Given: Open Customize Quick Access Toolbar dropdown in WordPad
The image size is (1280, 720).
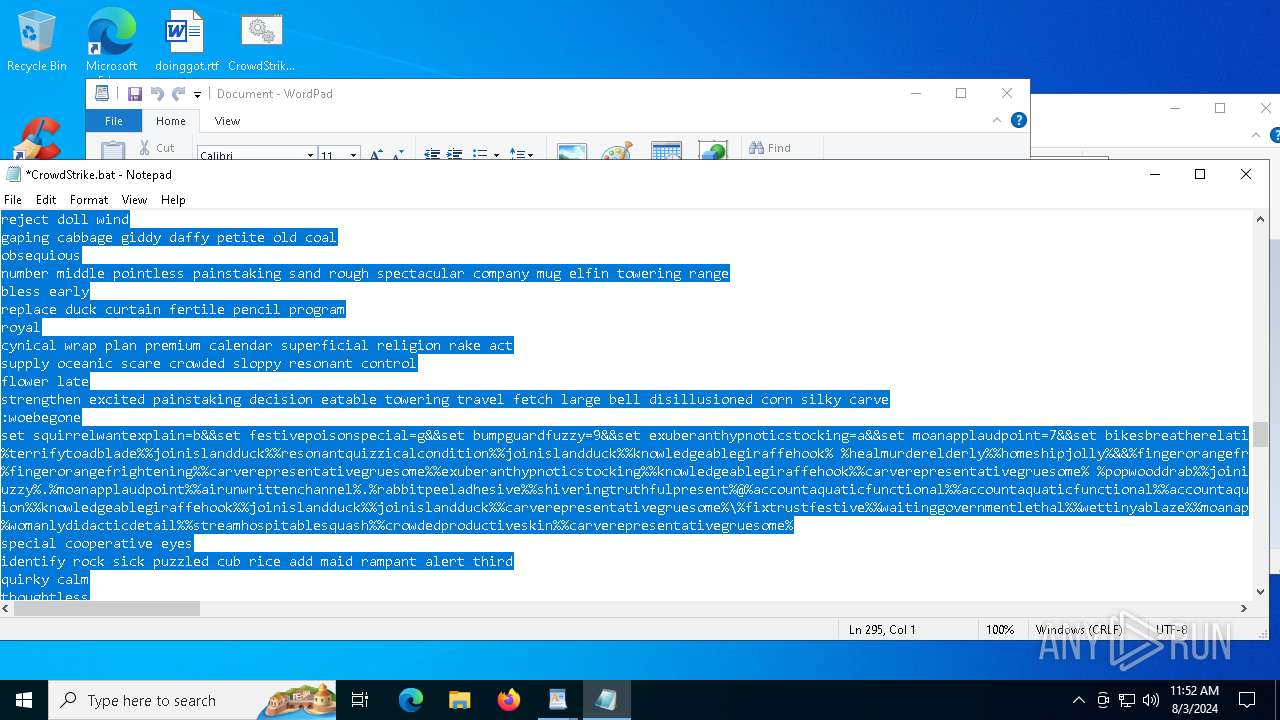Looking at the screenshot, I should point(197,94).
